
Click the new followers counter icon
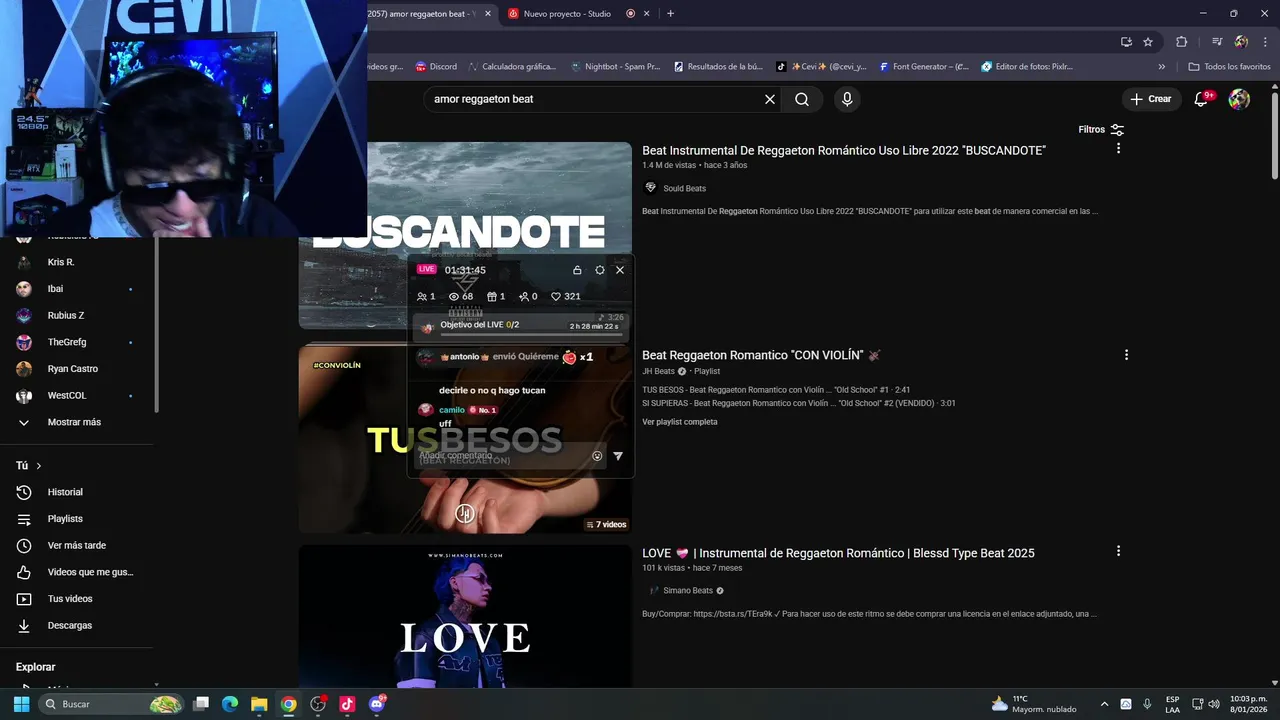click(x=528, y=296)
